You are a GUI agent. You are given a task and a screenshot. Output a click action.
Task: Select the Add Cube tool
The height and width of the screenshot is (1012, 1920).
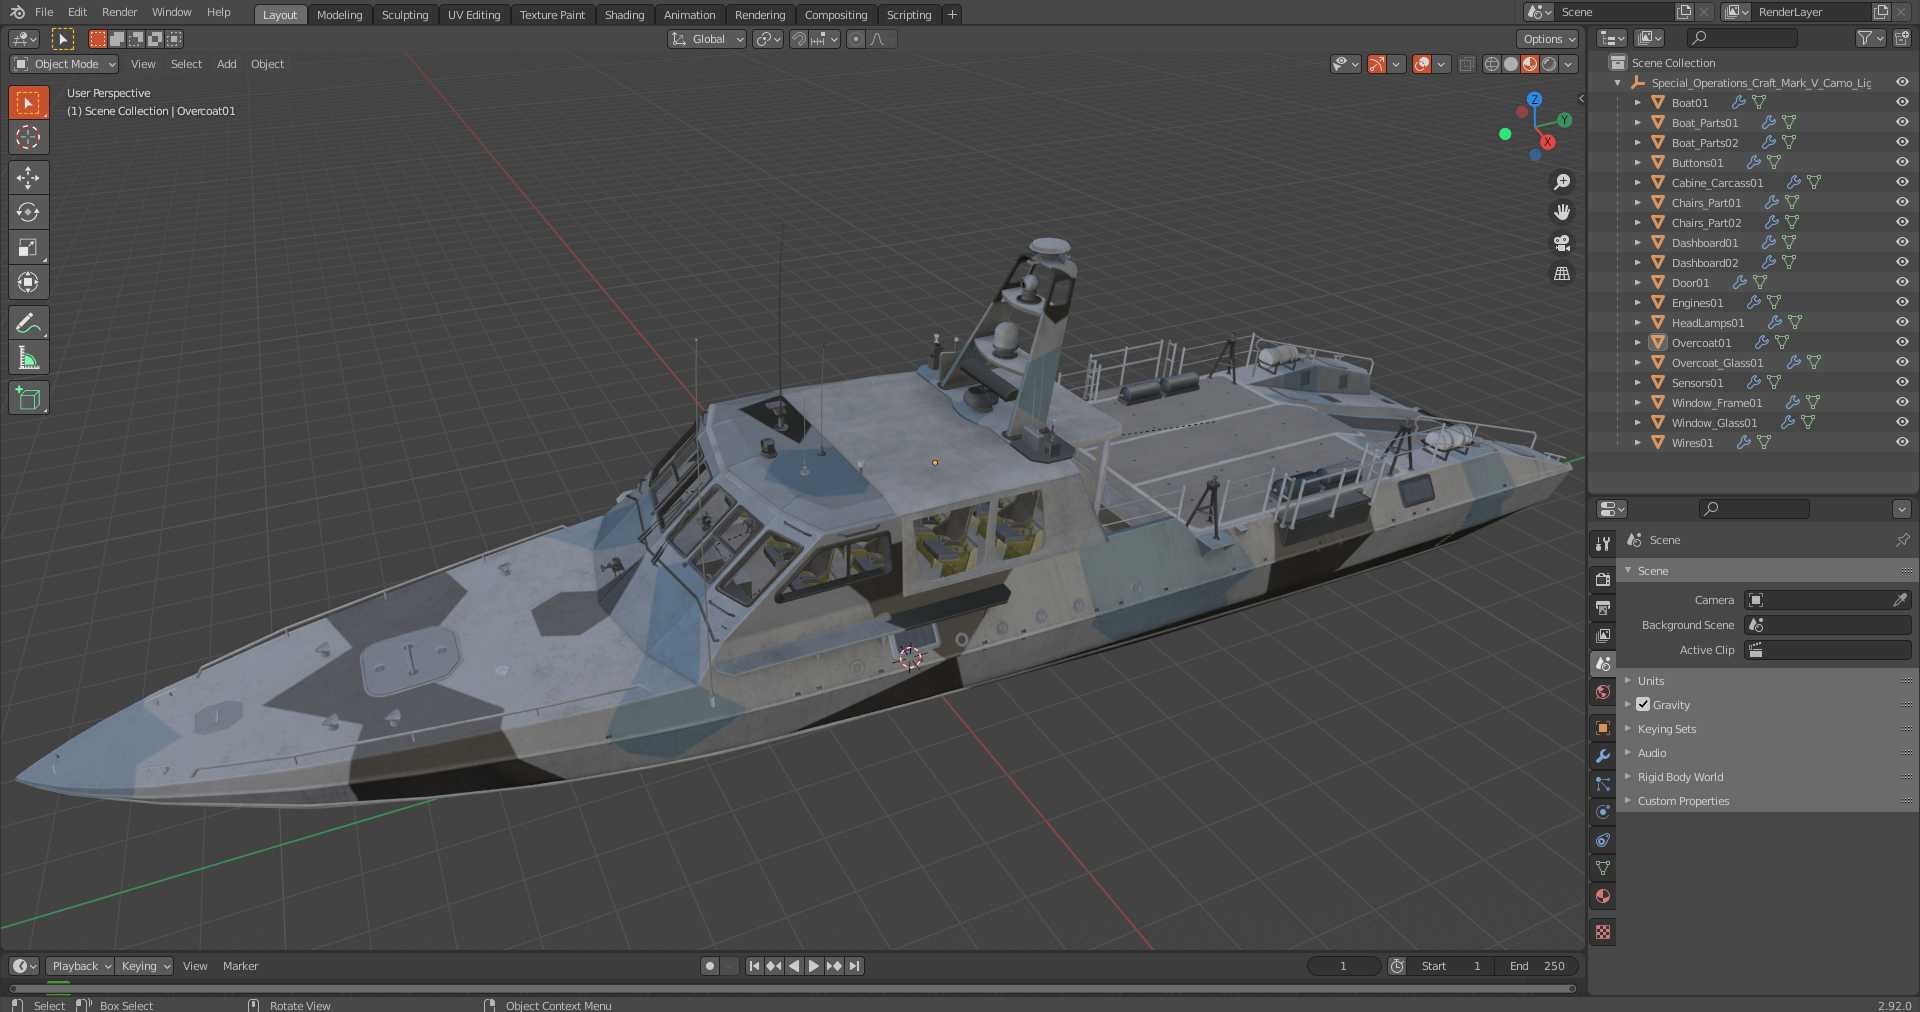pos(28,398)
